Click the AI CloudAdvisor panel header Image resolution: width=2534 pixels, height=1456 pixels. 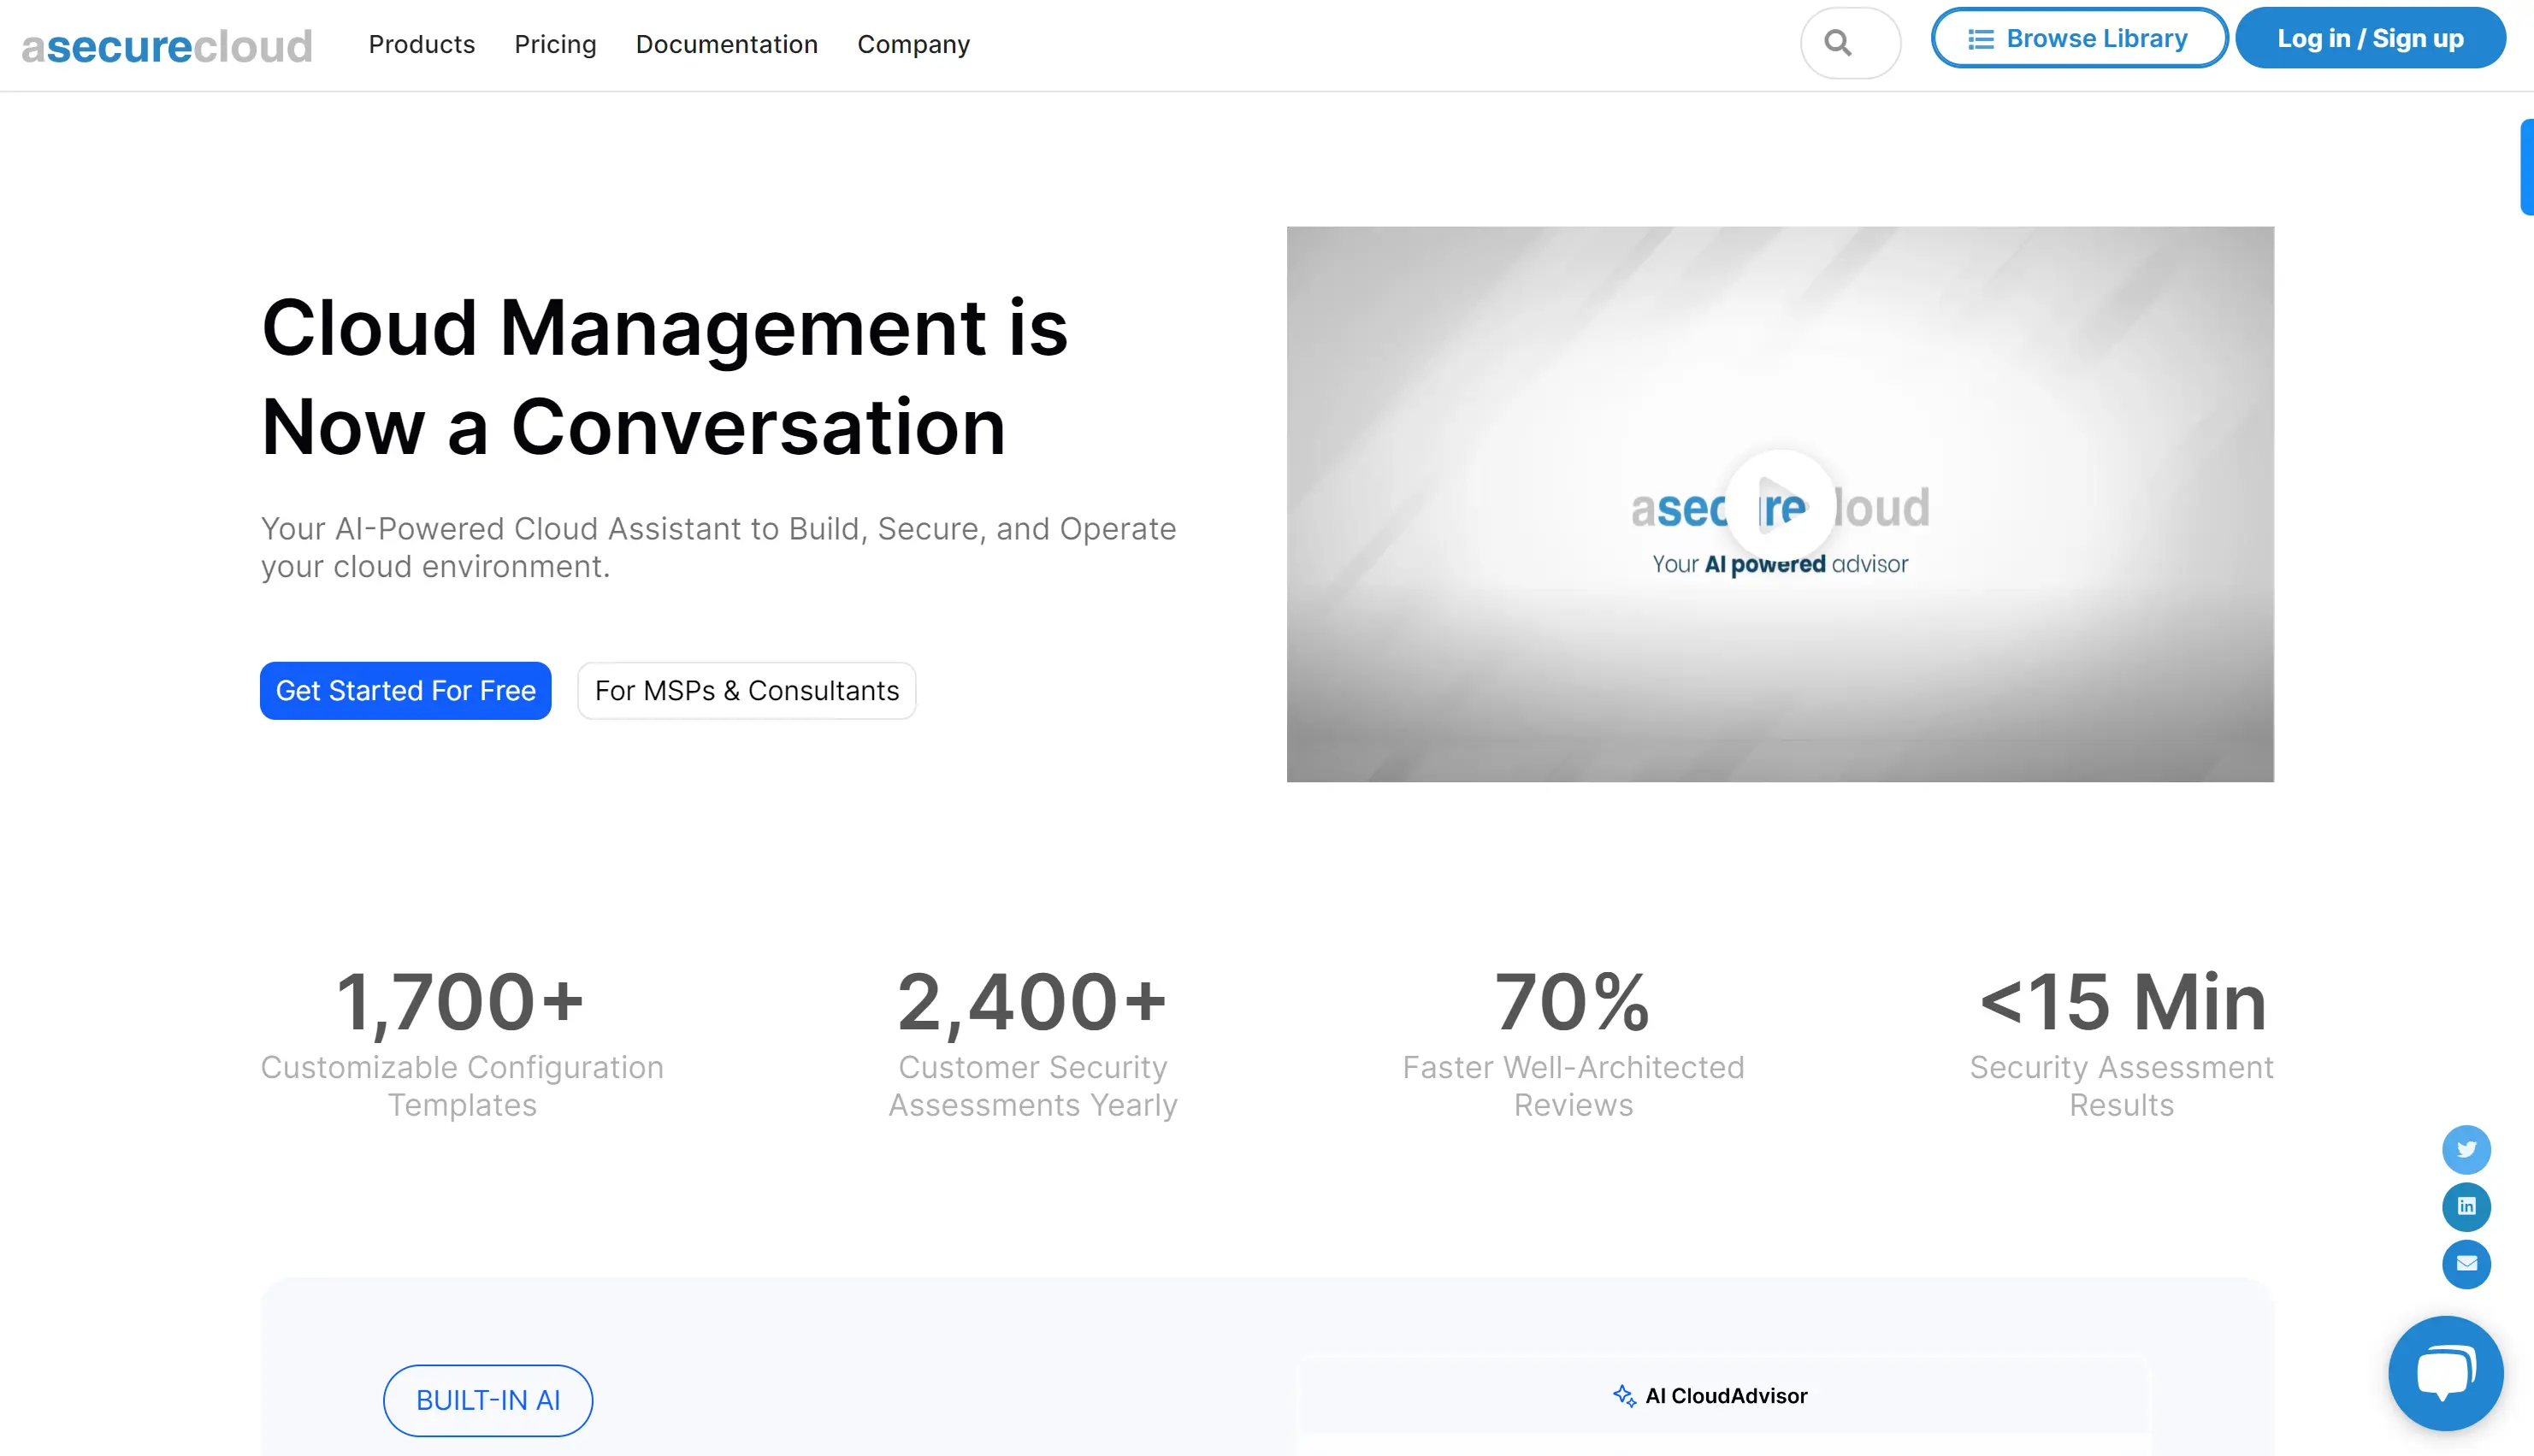click(1725, 1395)
